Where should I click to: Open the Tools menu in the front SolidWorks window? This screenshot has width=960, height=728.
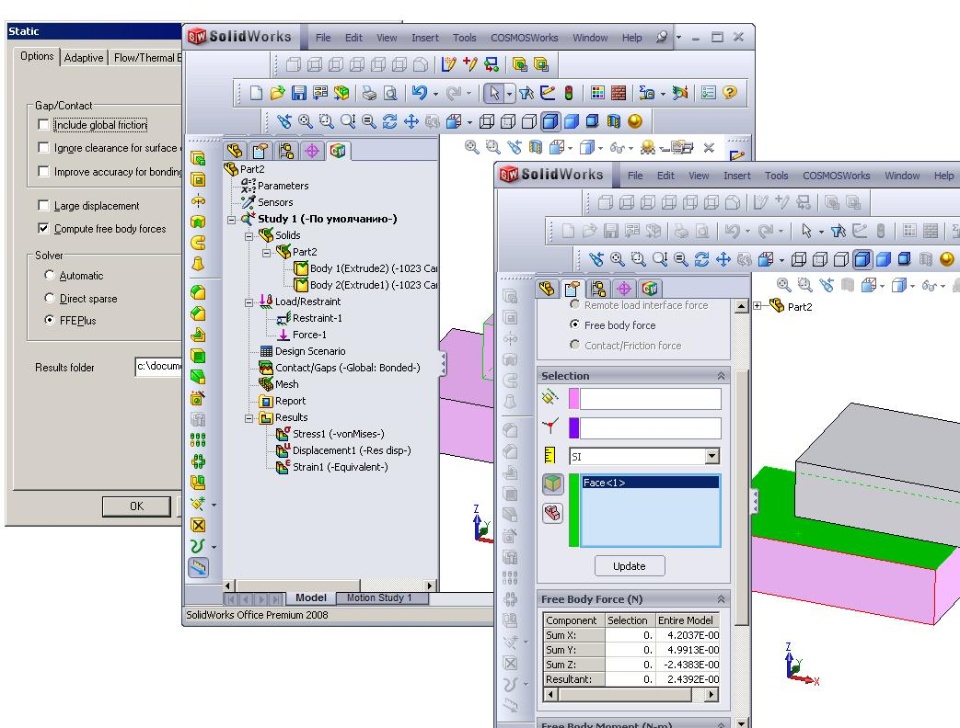click(776, 176)
